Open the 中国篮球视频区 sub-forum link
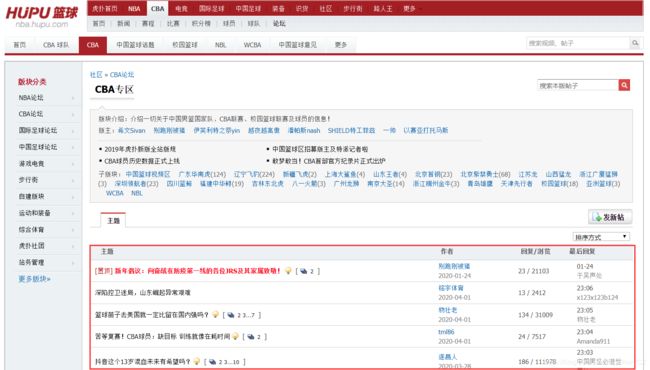650x370 pixels. click(x=148, y=174)
